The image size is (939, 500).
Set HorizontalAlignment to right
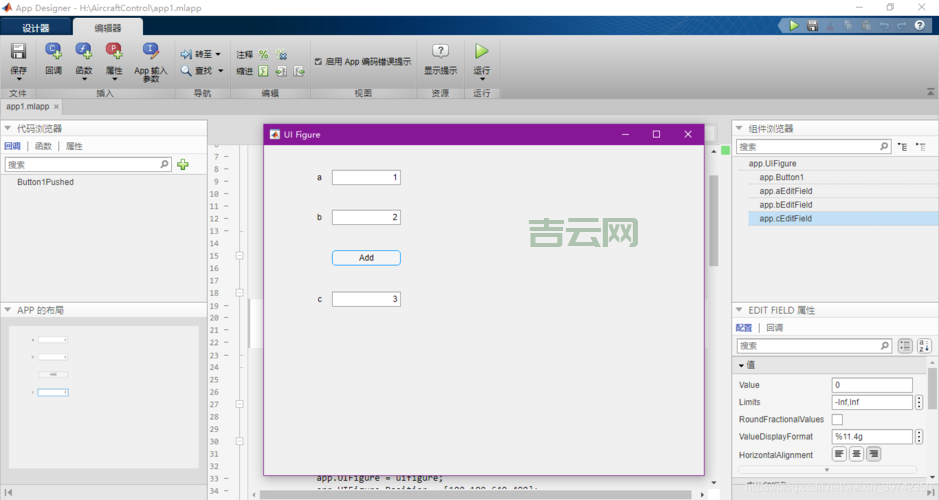(874, 454)
